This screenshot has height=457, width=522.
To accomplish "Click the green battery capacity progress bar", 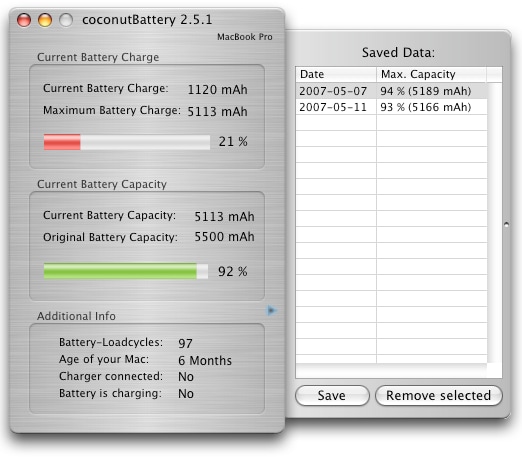I will (126, 271).
